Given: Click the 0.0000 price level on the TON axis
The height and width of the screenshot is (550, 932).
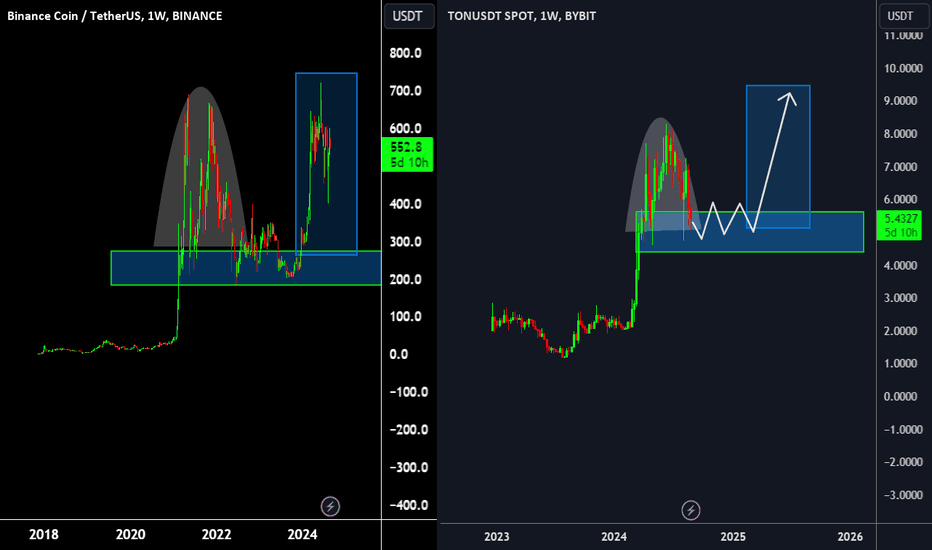Looking at the screenshot, I should [900, 397].
